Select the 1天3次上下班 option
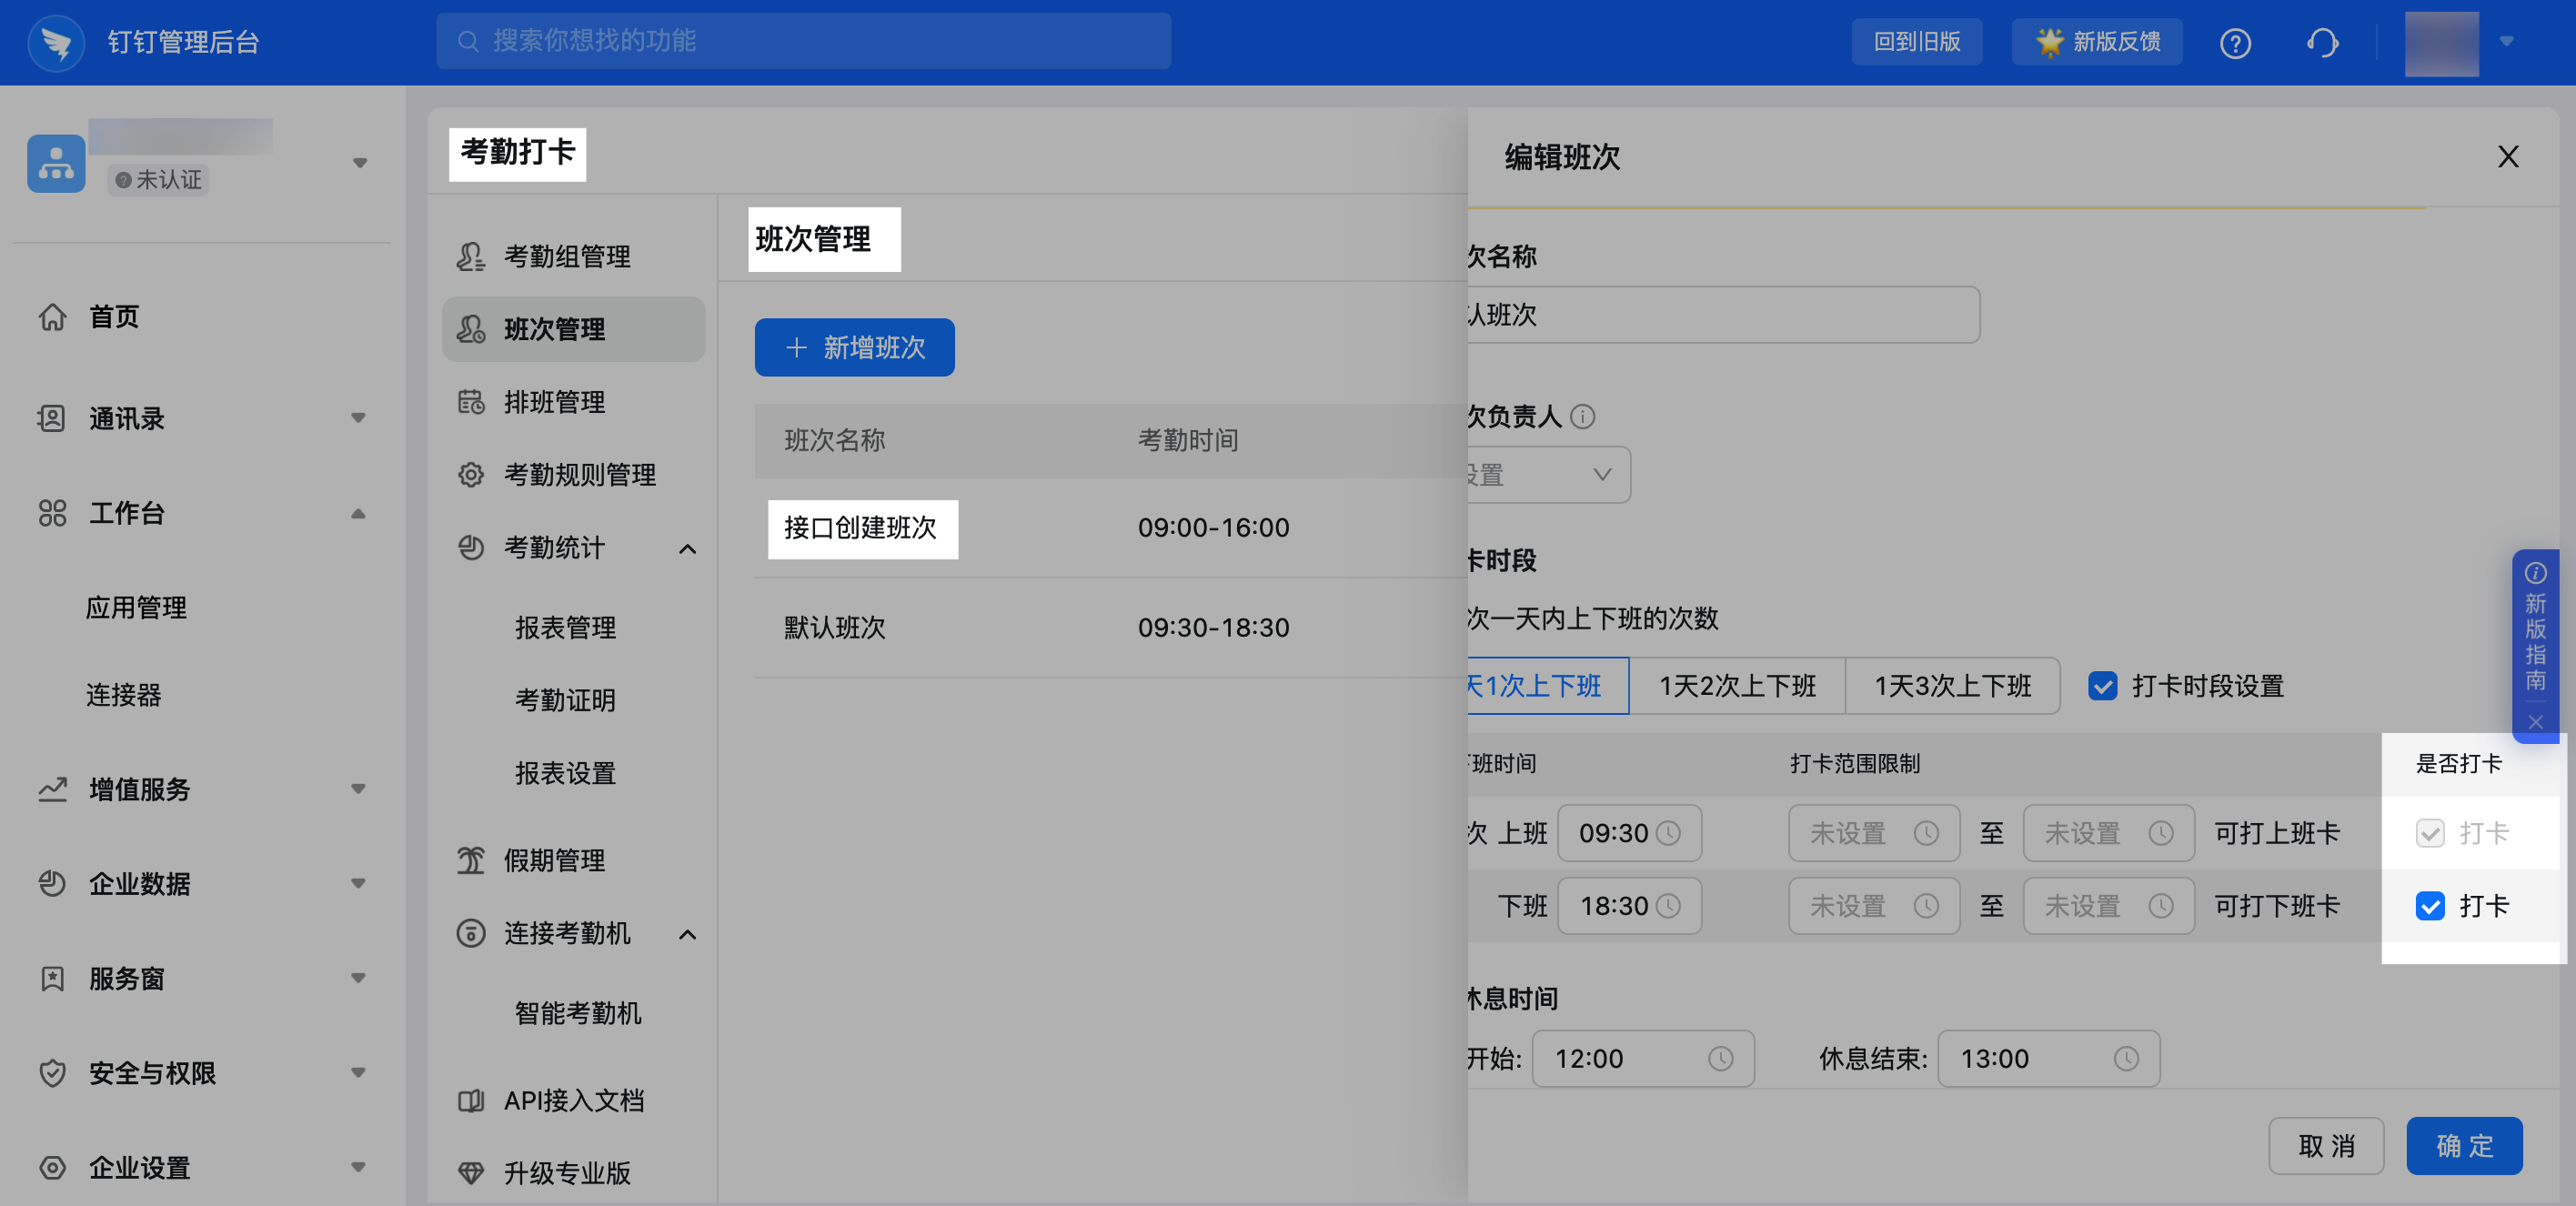2576x1206 pixels. (x=1952, y=686)
